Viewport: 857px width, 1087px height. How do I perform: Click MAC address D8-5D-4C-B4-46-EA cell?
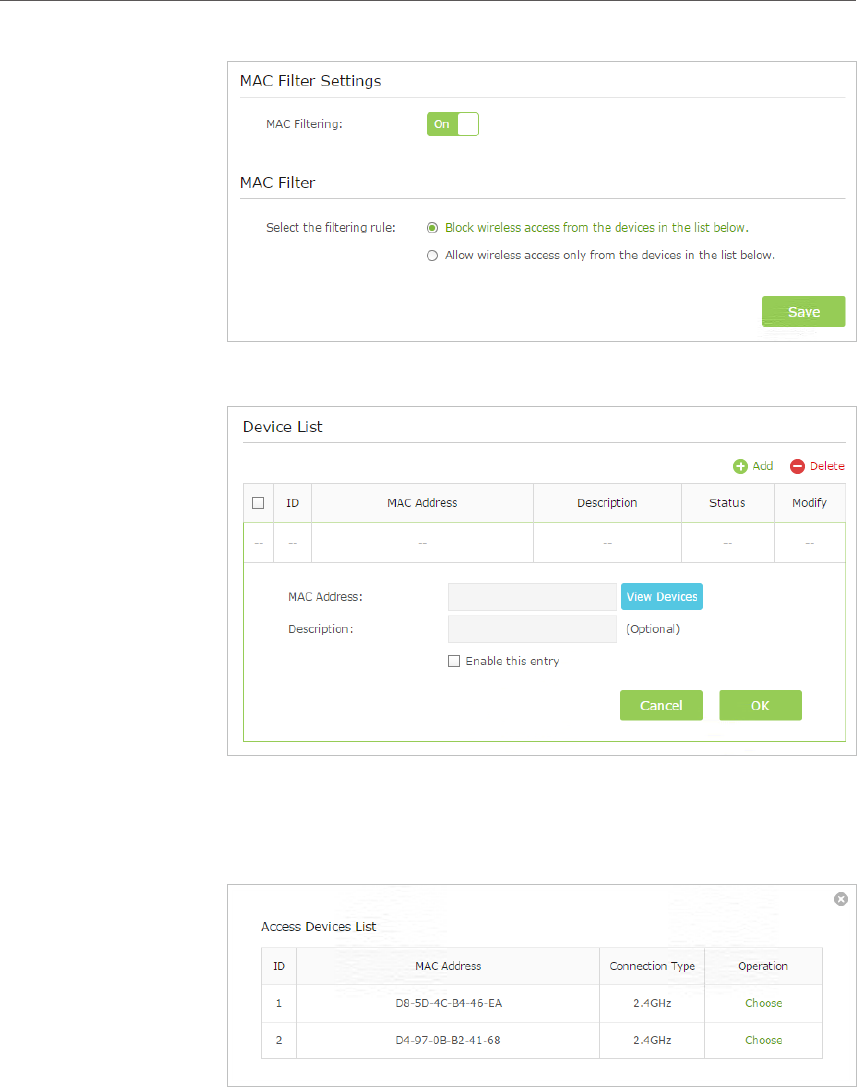point(448,1003)
